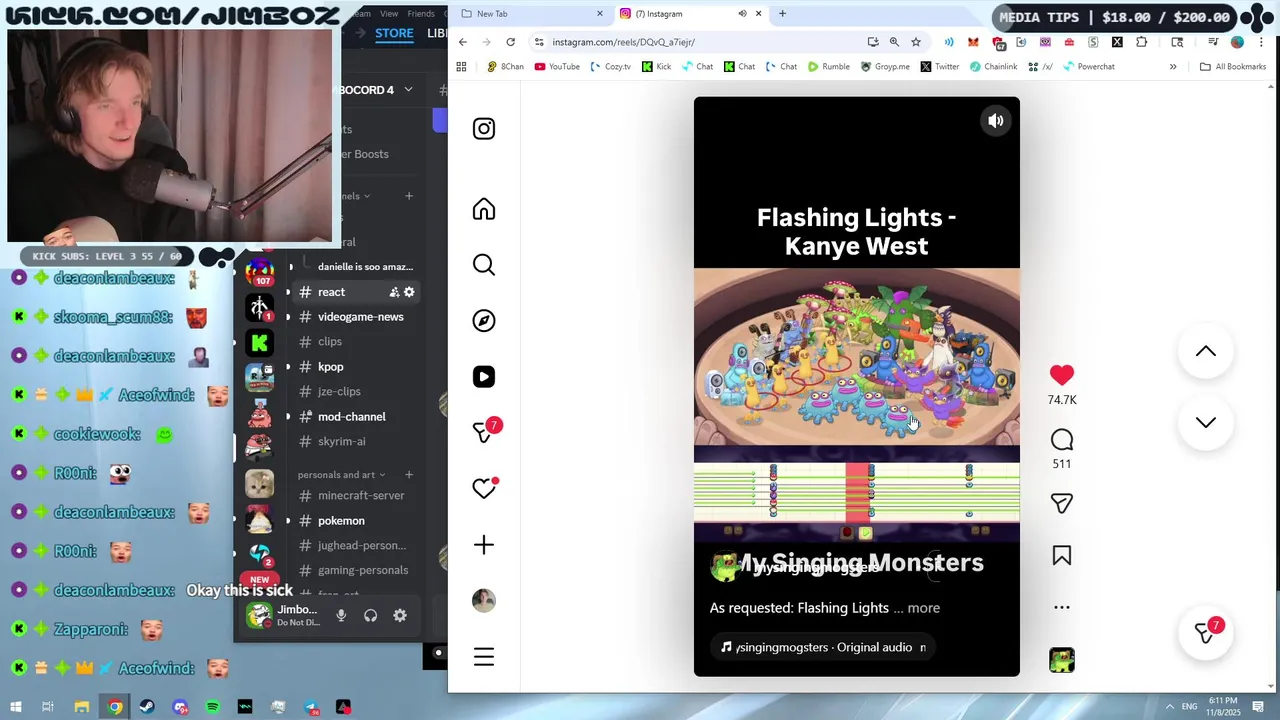1280x720 pixels.
Task: Open Steam View menu
Action: pyautogui.click(x=389, y=14)
